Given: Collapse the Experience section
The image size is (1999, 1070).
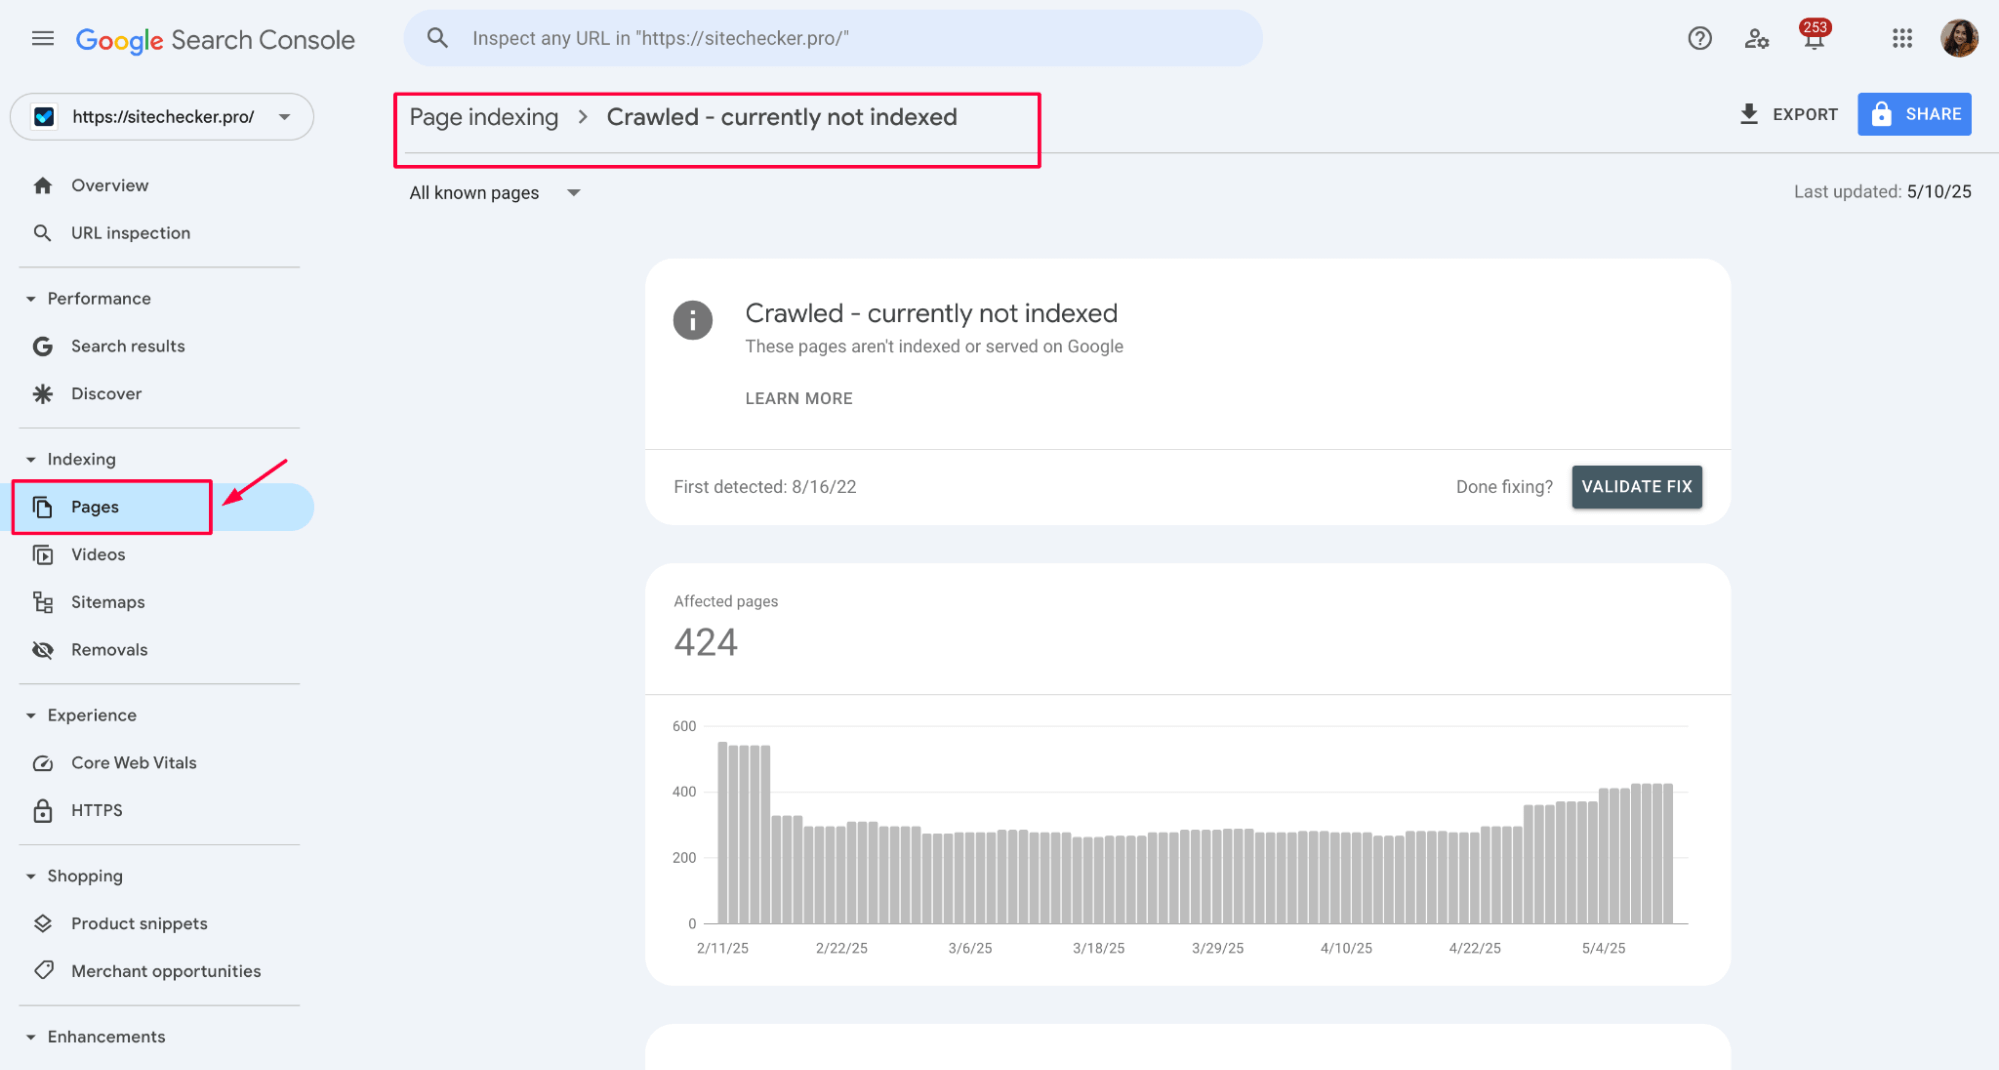Looking at the screenshot, I should pyautogui.click(x=31, y=716).
